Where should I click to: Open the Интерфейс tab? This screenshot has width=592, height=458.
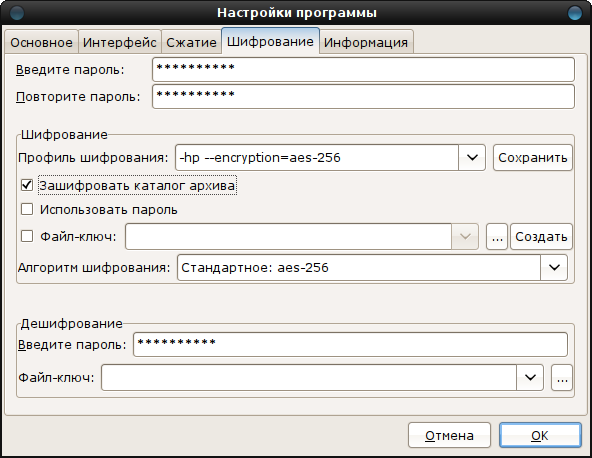(120, 42)
